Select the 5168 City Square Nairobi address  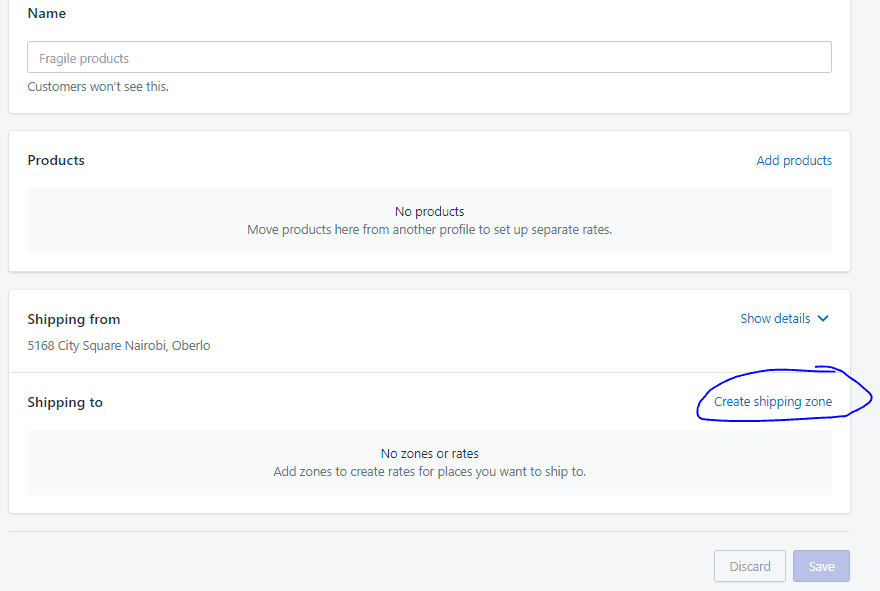119,346
